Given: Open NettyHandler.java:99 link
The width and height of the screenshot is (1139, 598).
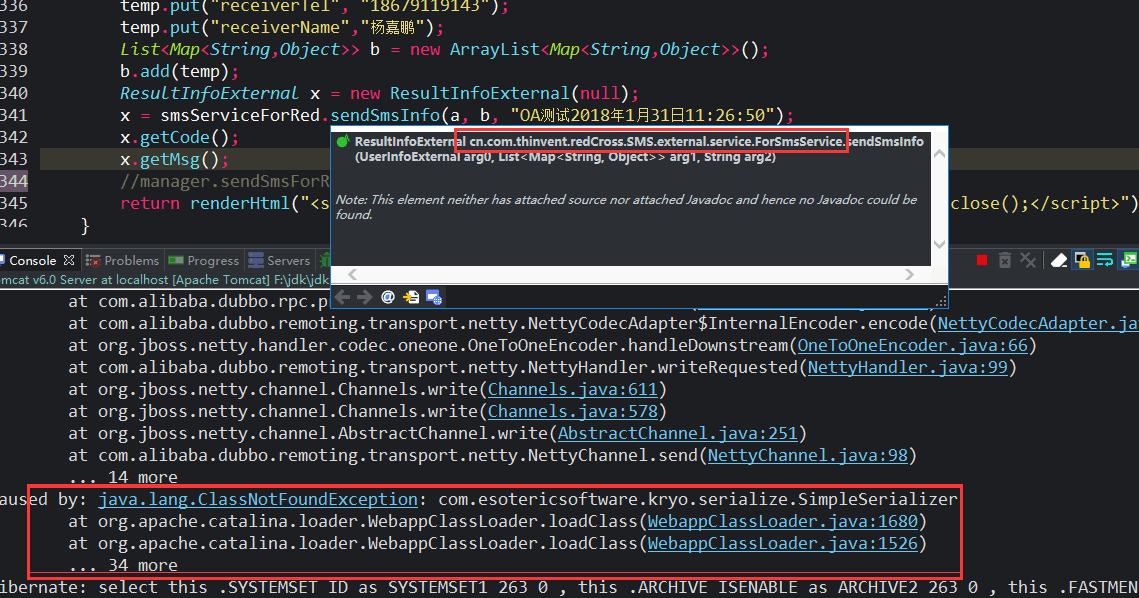Looking at the screenshot, I should pyautogui.click(x=907, y=367).
